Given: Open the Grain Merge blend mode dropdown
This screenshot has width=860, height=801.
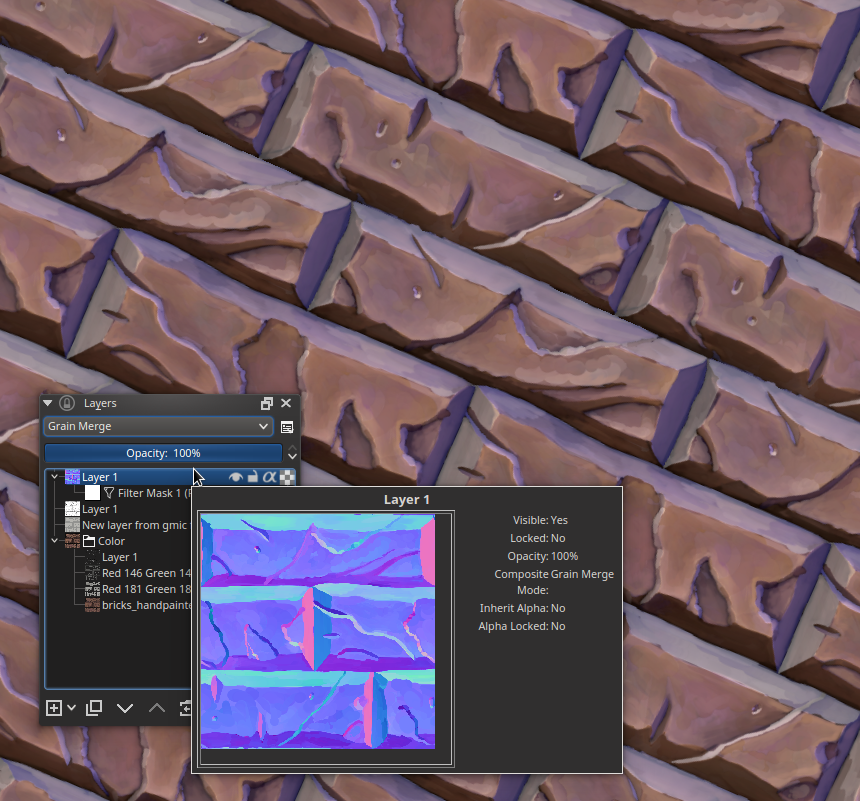Looking at the screenshot, I should pos(158,426).
